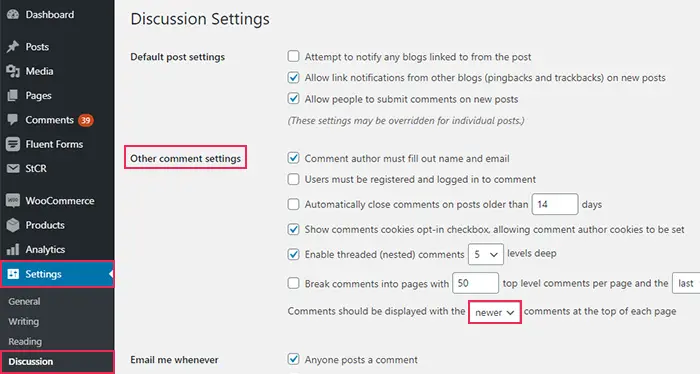The image size is (700, 374).
Task: Click the Analytics bar chart icon
Action: click(x=13, y=249)
